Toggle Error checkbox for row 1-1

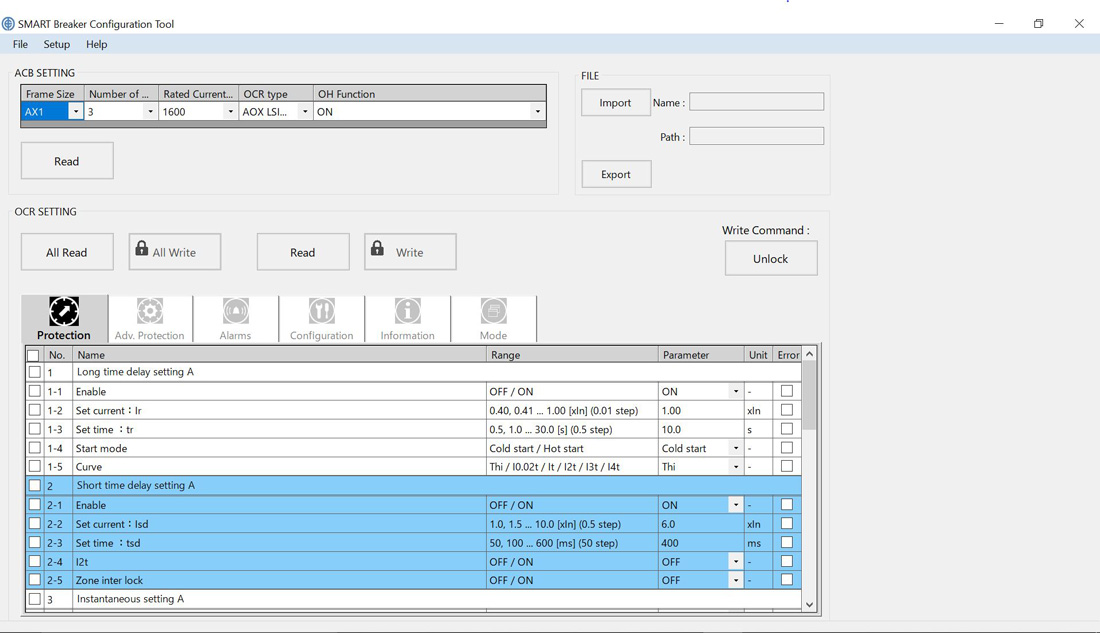(x=786, y=391)
